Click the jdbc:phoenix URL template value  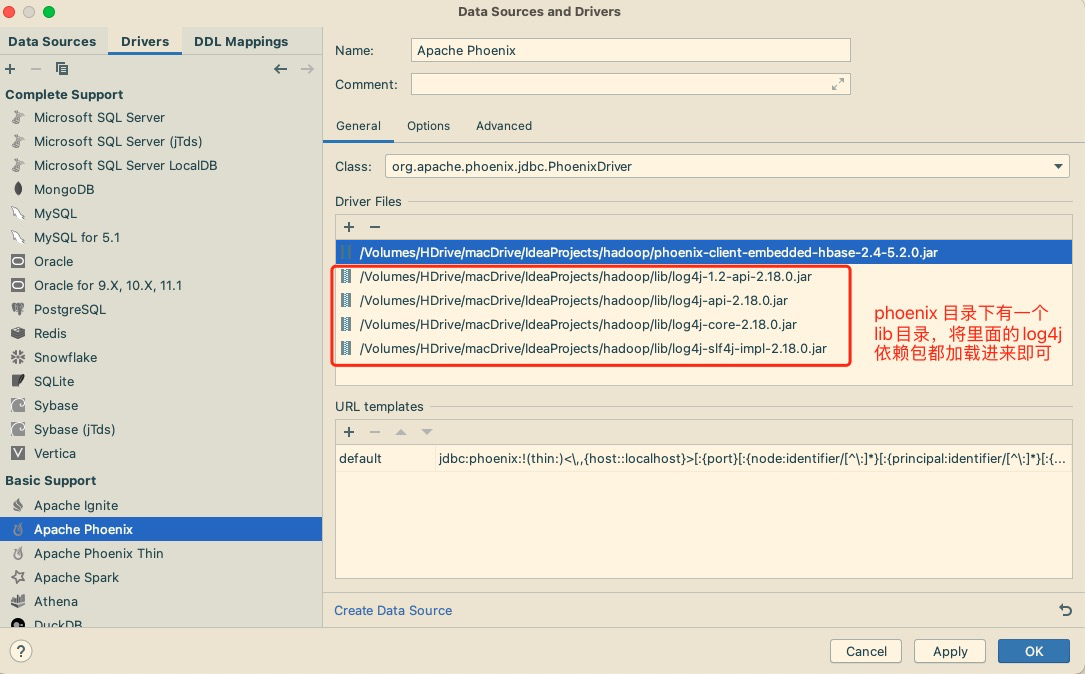coord(752,459)
